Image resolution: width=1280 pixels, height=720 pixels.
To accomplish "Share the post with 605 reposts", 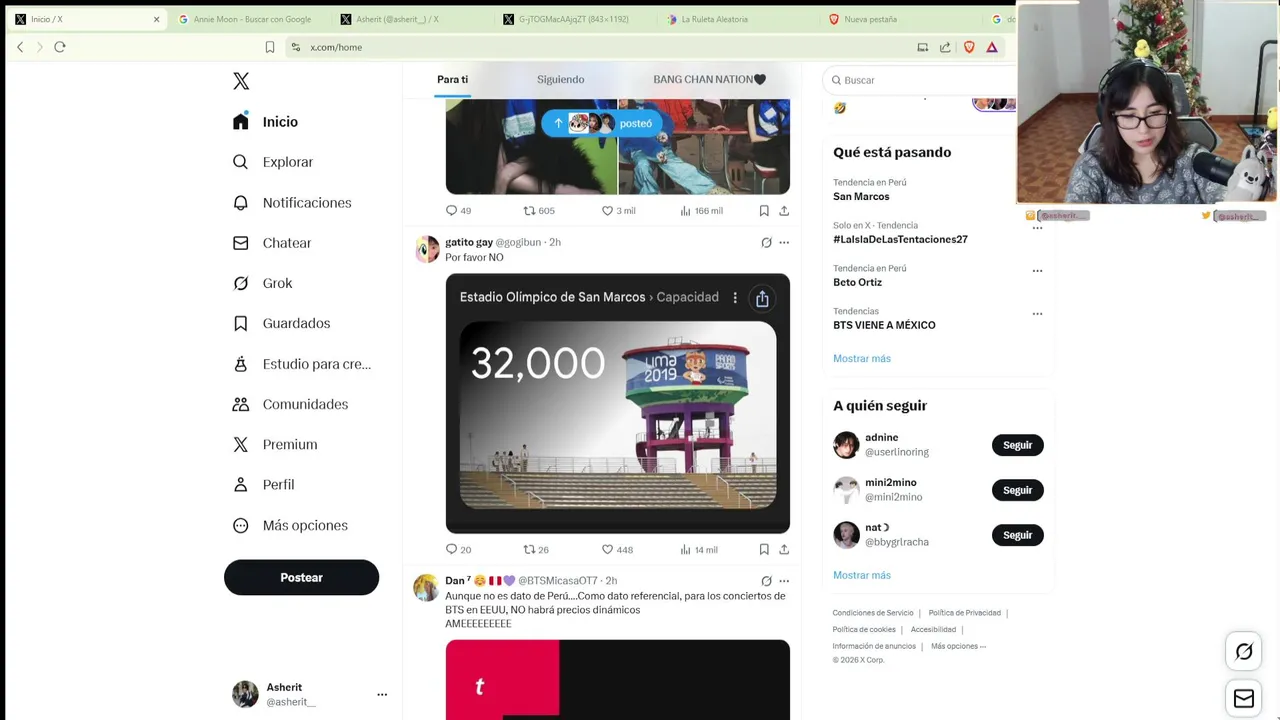I will coord(784,210).
